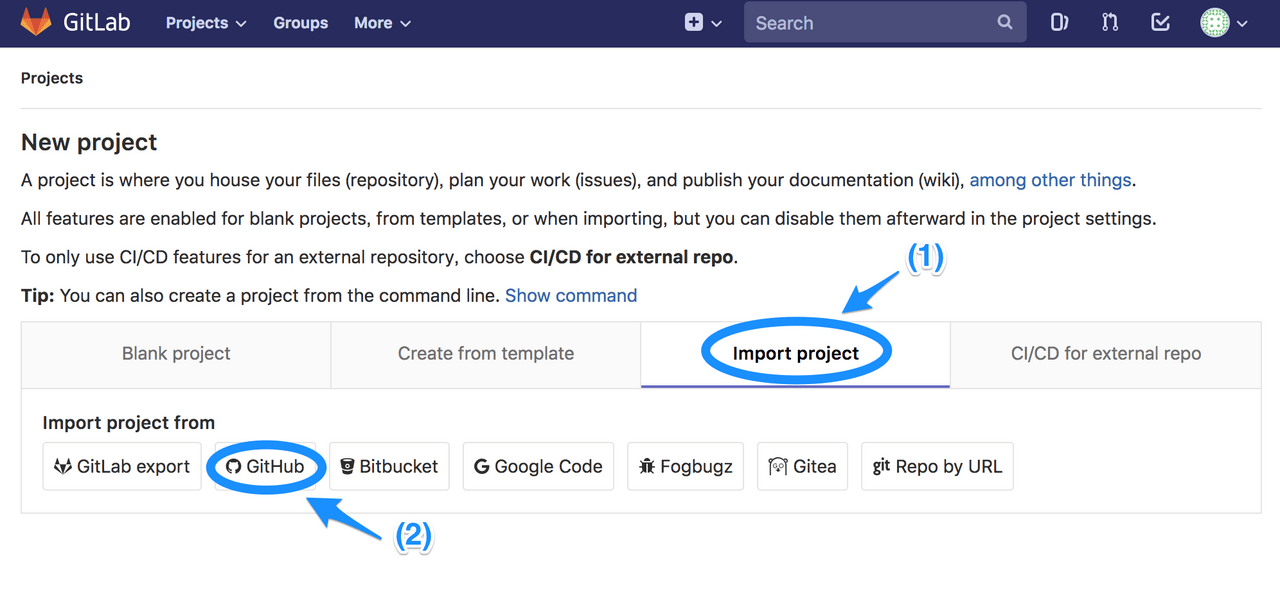This screenshot has height=596, width=1280.
Task: Import from Google Code
Action: pyautogui.click(x=538, y=466)
